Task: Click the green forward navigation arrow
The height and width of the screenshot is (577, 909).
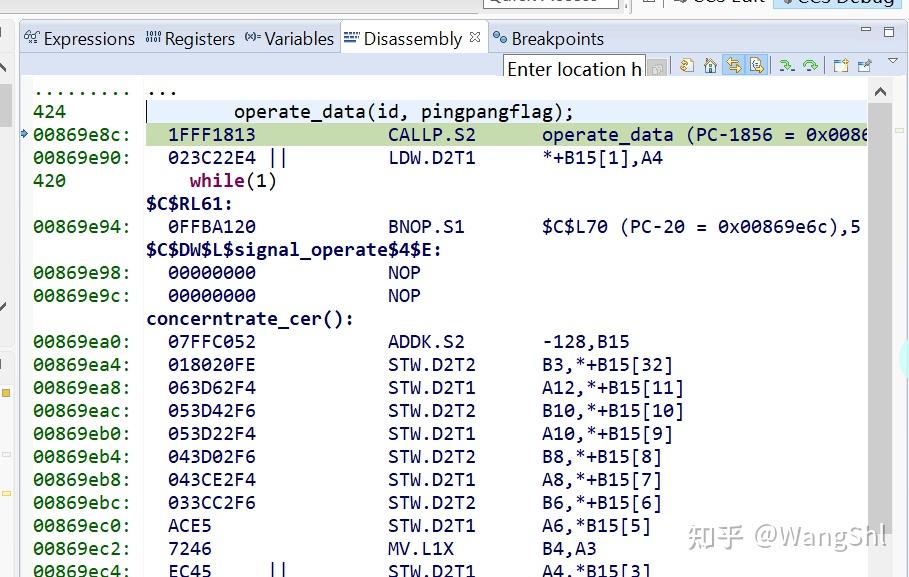Action: (810, 66)
